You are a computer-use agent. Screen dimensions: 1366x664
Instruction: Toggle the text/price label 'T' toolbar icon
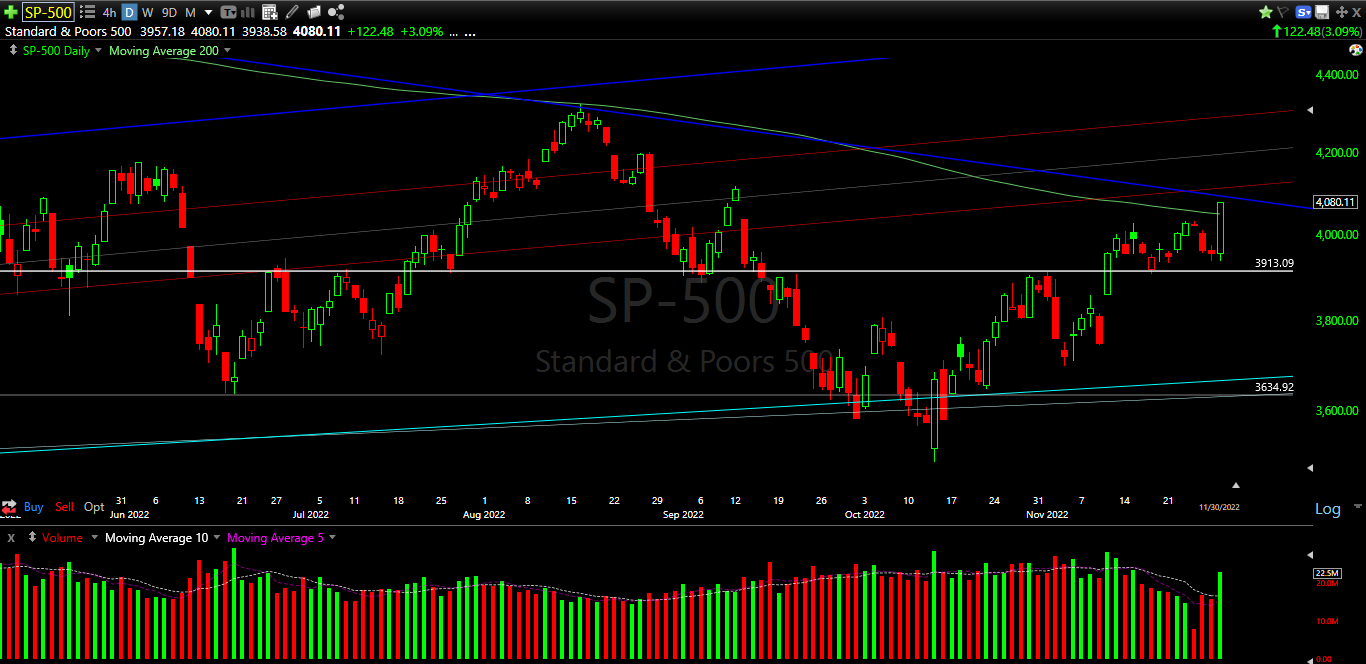(228, 12)
